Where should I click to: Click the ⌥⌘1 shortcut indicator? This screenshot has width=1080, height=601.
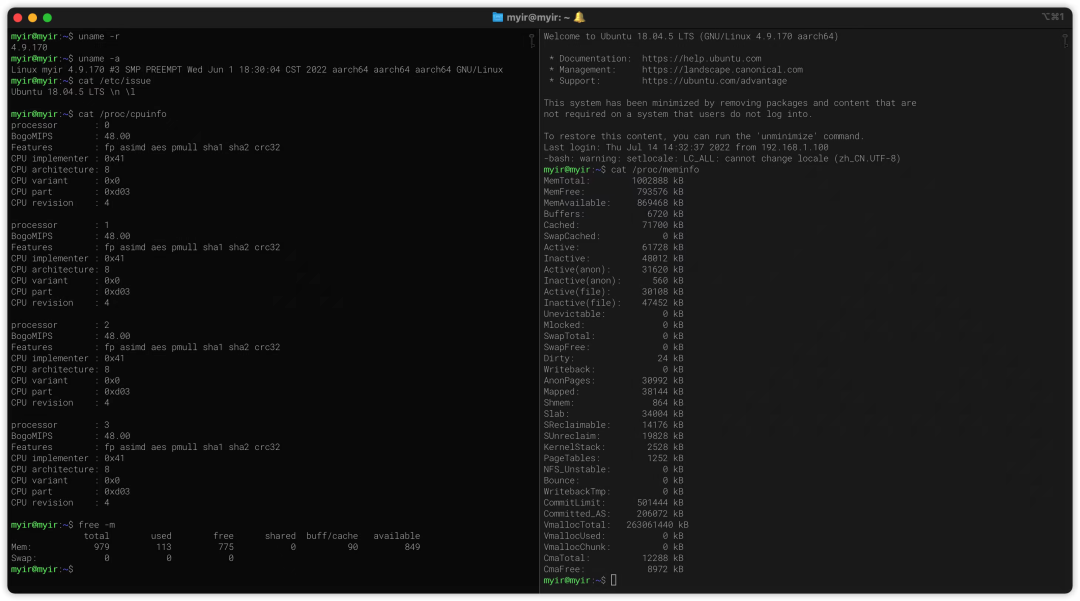pos(1053,17)
